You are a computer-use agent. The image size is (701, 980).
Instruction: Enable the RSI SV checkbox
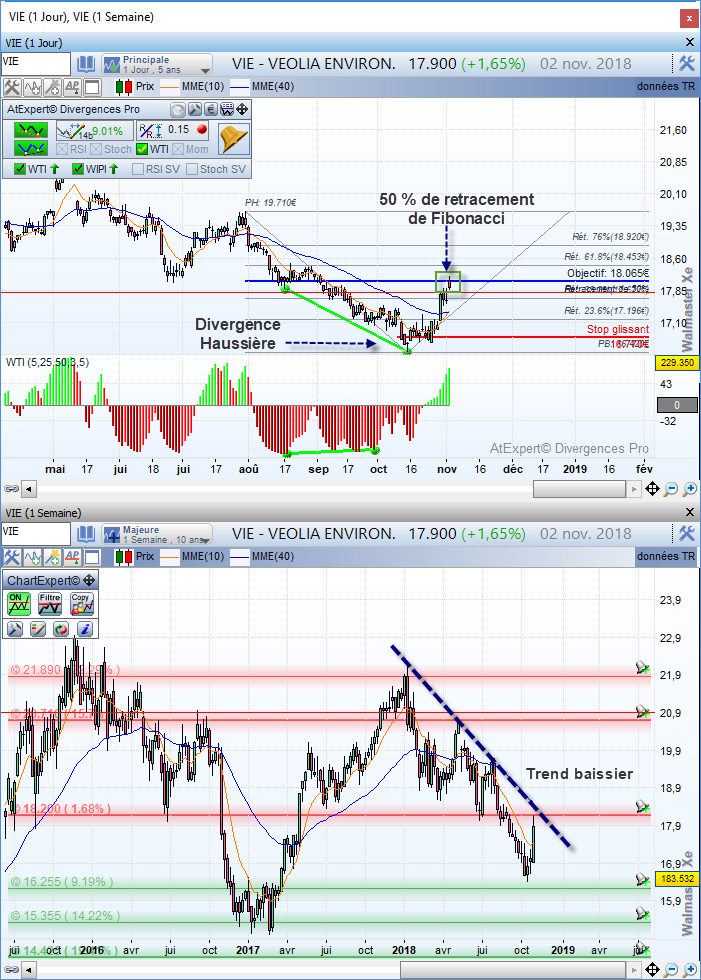(138, 169)
